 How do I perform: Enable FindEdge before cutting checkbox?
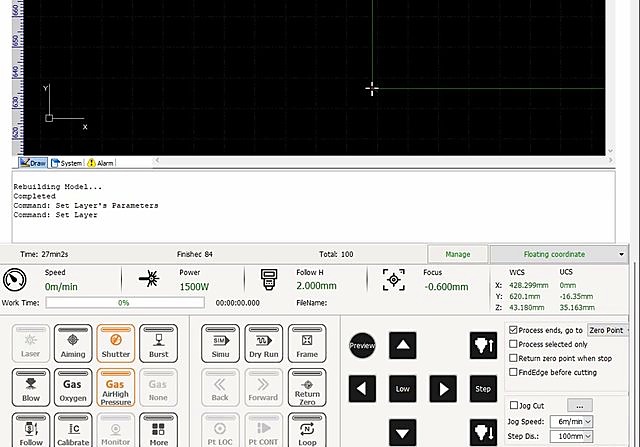[x=513, y=372]
